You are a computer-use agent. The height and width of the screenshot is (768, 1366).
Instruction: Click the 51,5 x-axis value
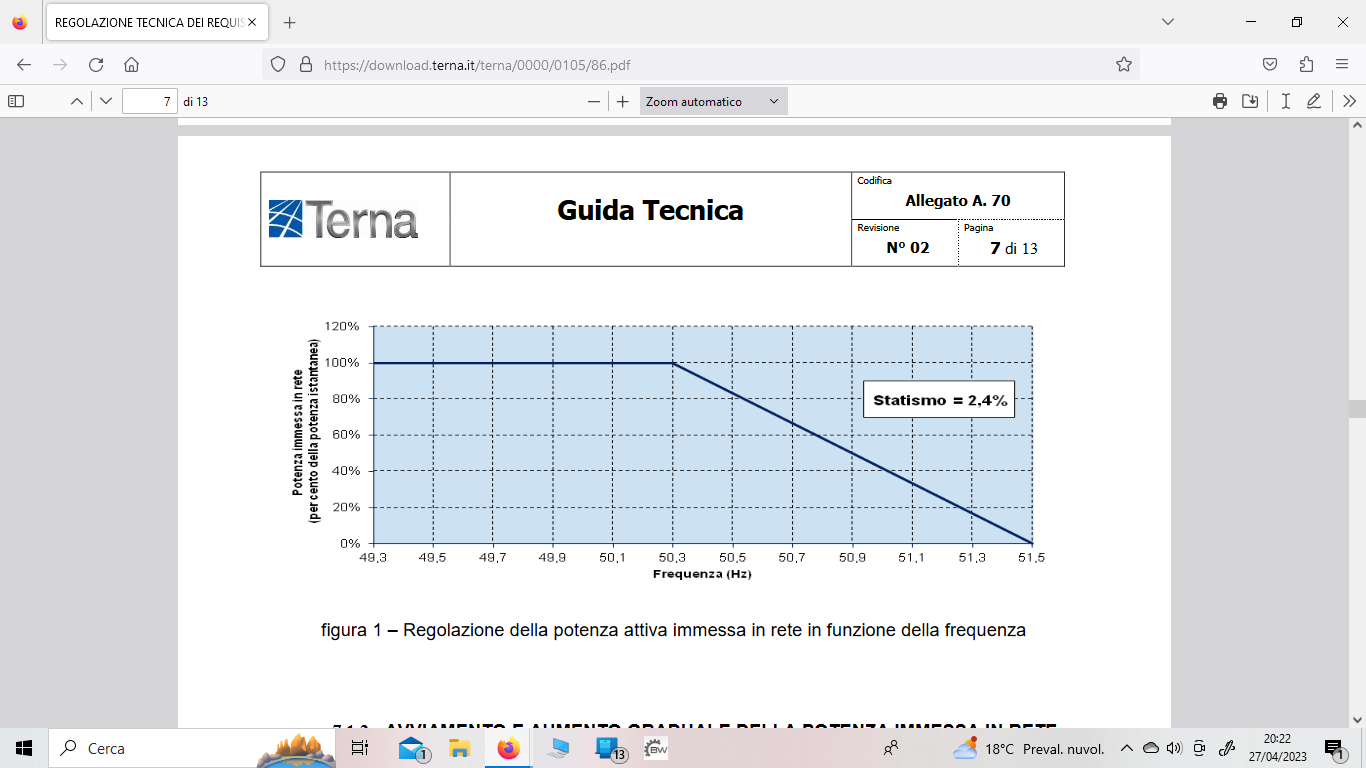(x=1032, y=558)
